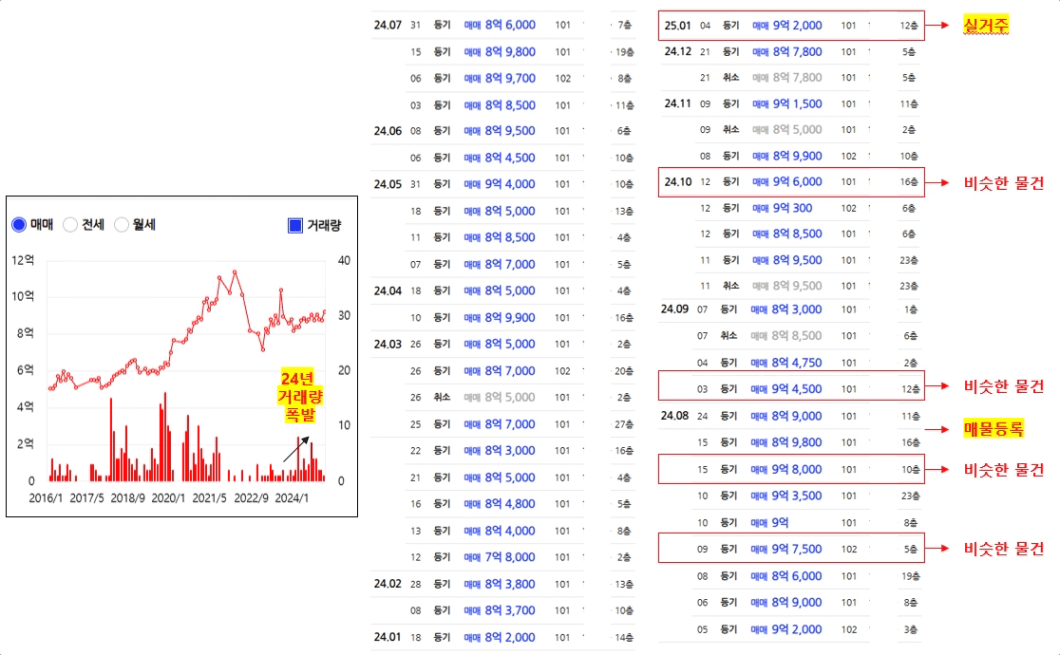Click the 2024/1 x-axis label on chart
This screenshot has width=1060, height=655.
291,498
